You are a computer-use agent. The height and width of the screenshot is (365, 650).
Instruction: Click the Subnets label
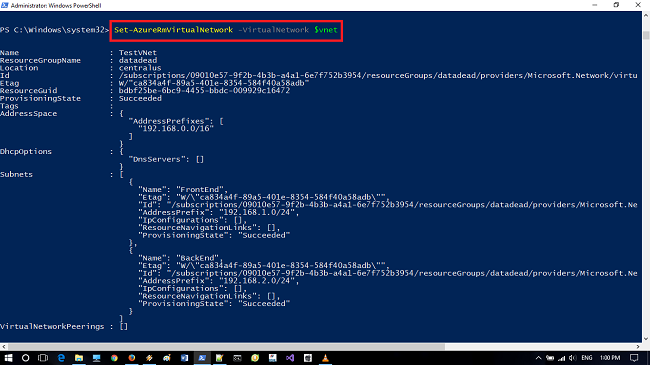16,174
